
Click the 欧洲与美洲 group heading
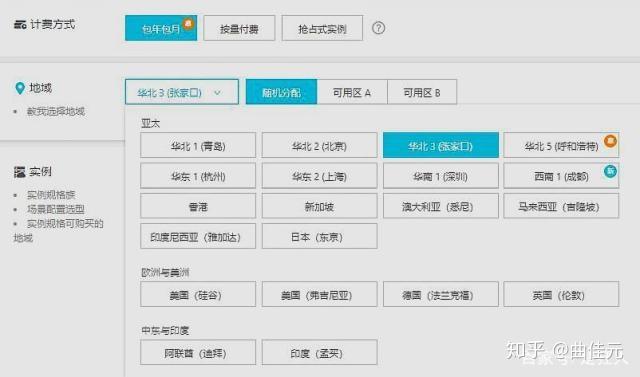click(x=165, y=272)
